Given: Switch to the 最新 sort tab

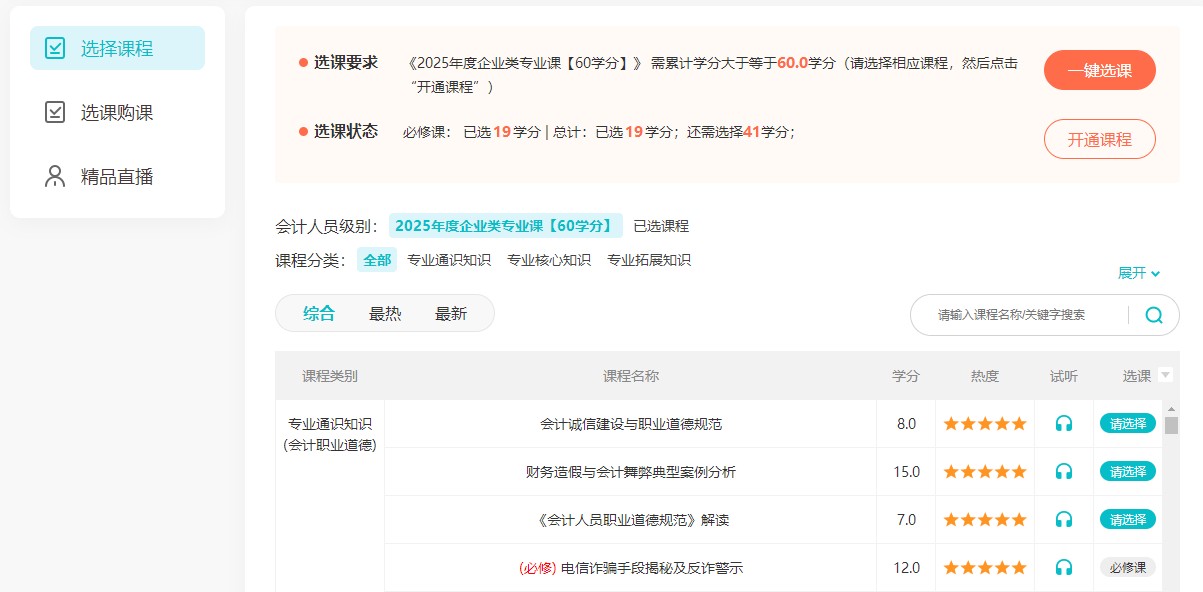Looking at the screenshot, I should 451,313.
